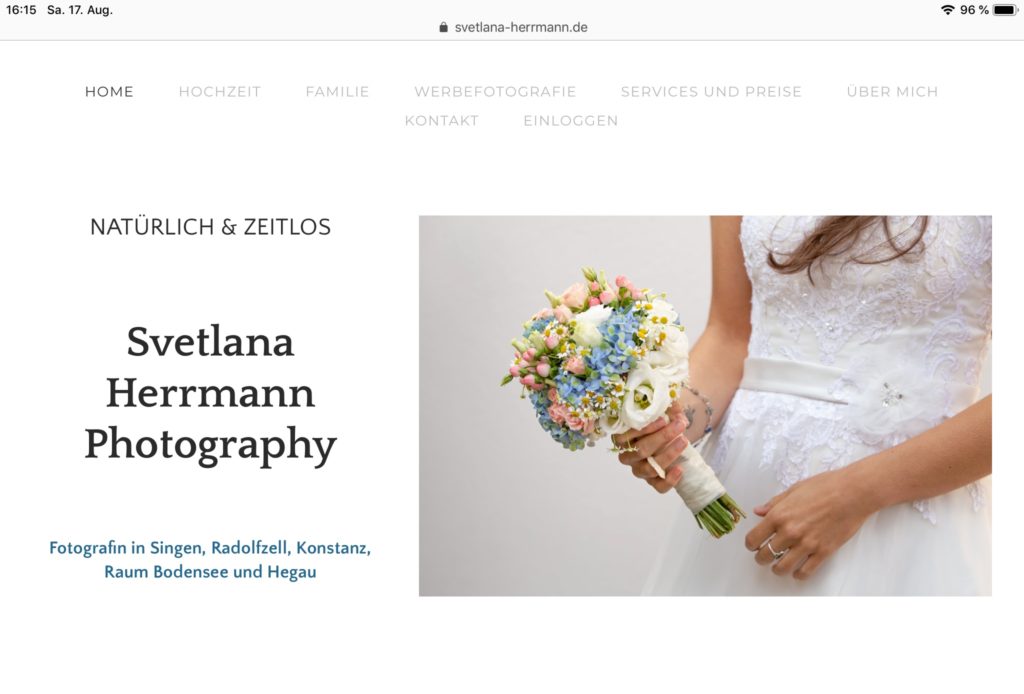Open the FAMILIE section
Viewport: 1024px width, 694px height.
337,91
